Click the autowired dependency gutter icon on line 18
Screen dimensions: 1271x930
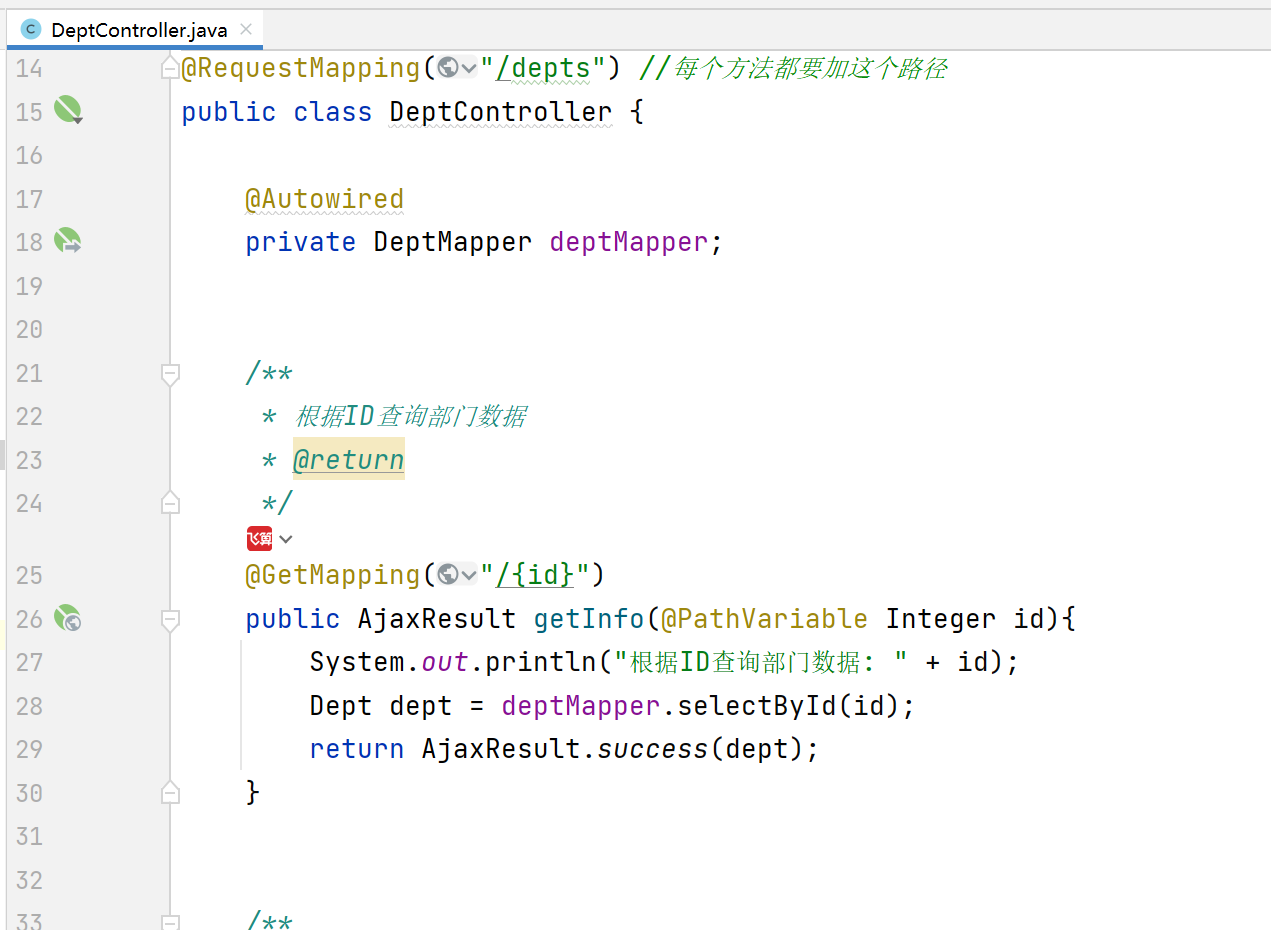(67, 241)
